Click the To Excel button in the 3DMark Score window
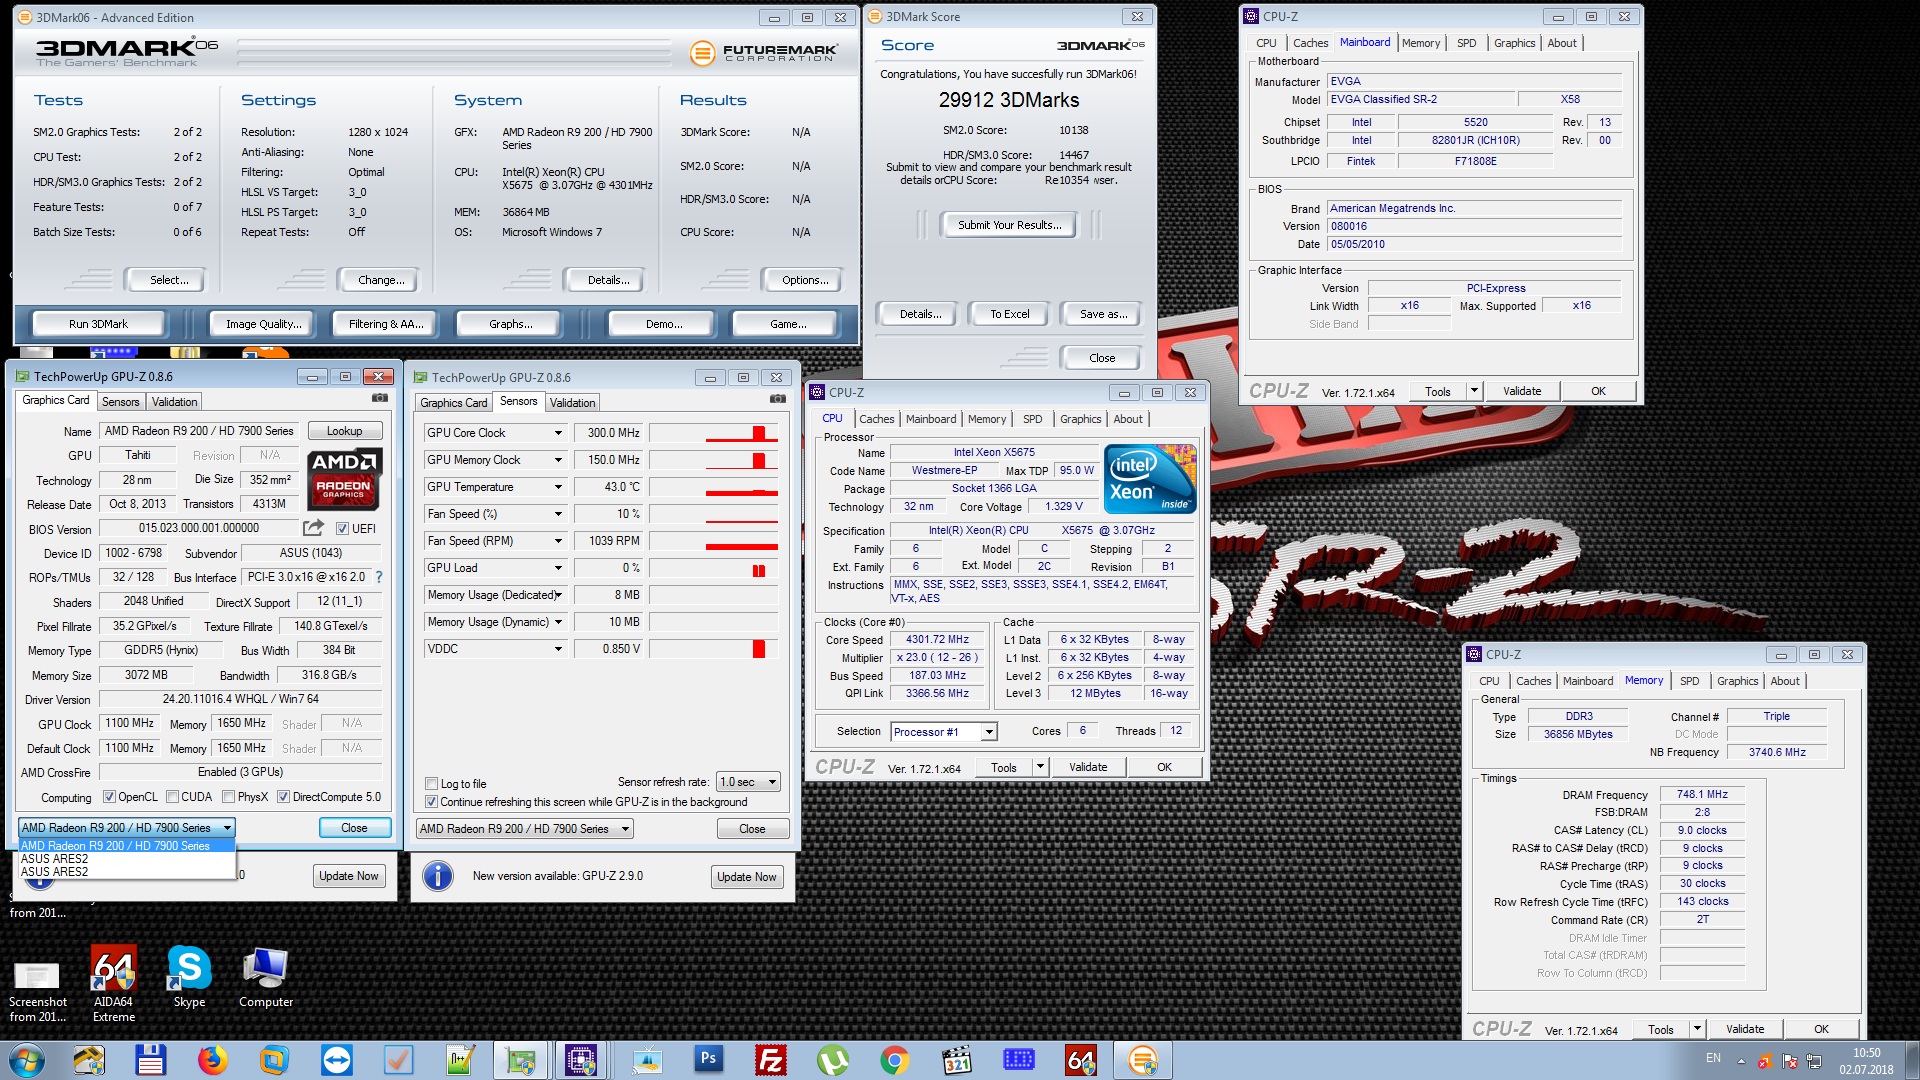The image size is (1920, 1080). pos(1009,314)
